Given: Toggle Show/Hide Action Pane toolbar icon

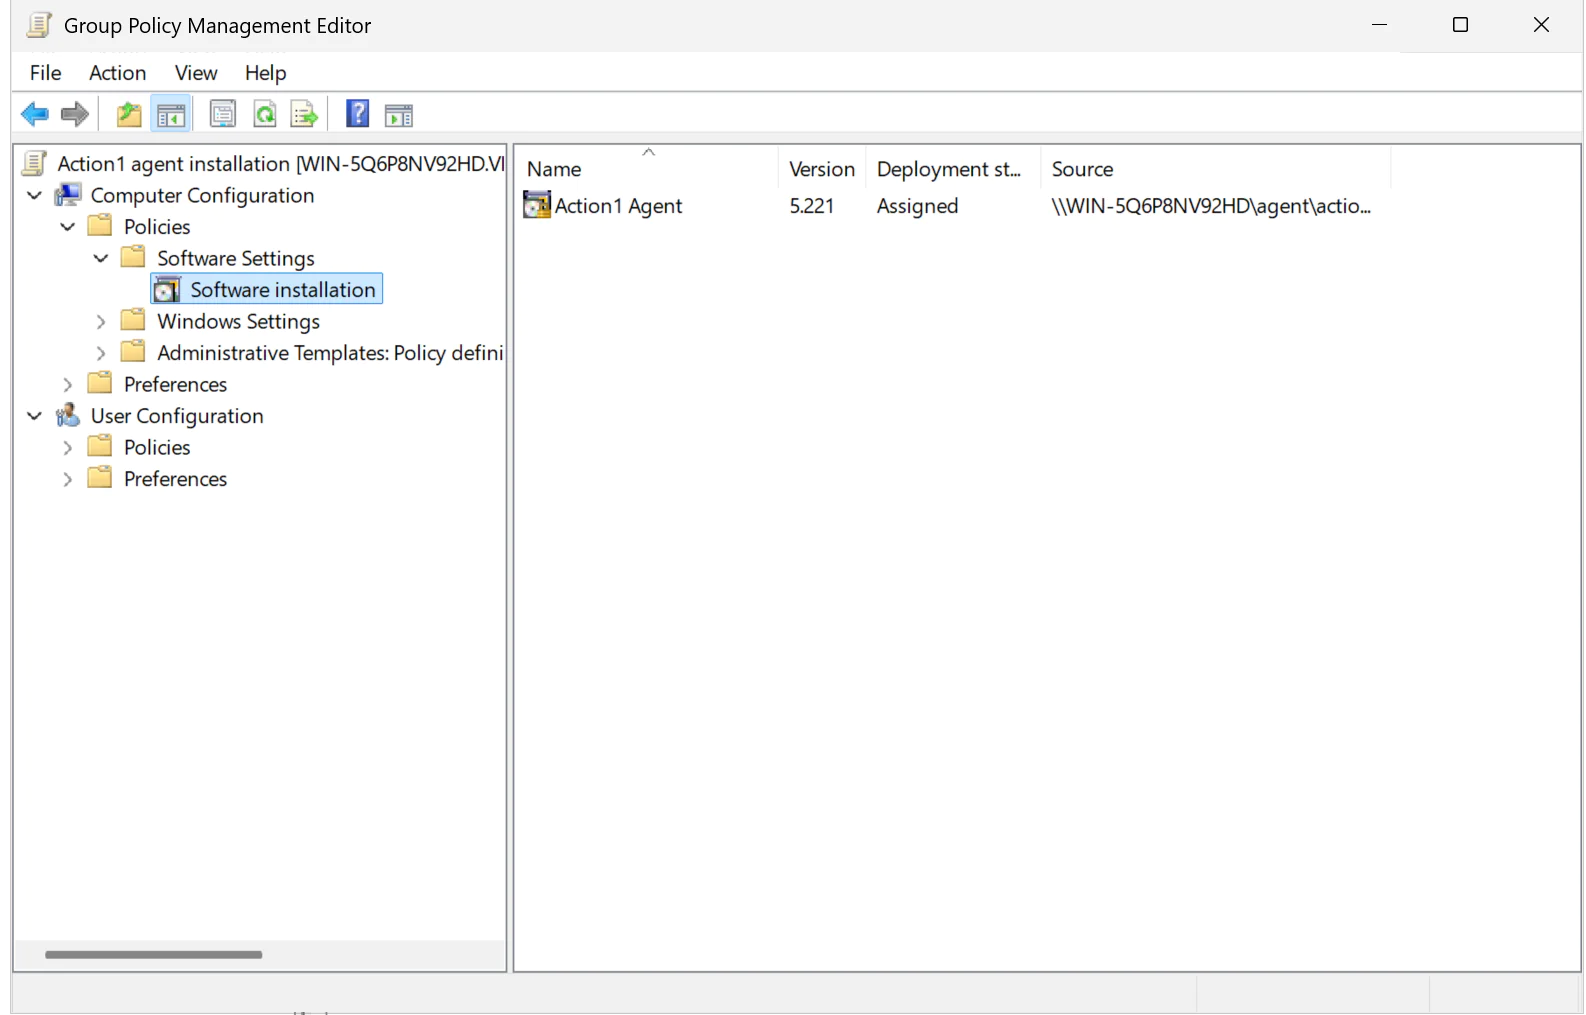Looking at the screenshot, I should pyautogui.click(x=399, y=116).
